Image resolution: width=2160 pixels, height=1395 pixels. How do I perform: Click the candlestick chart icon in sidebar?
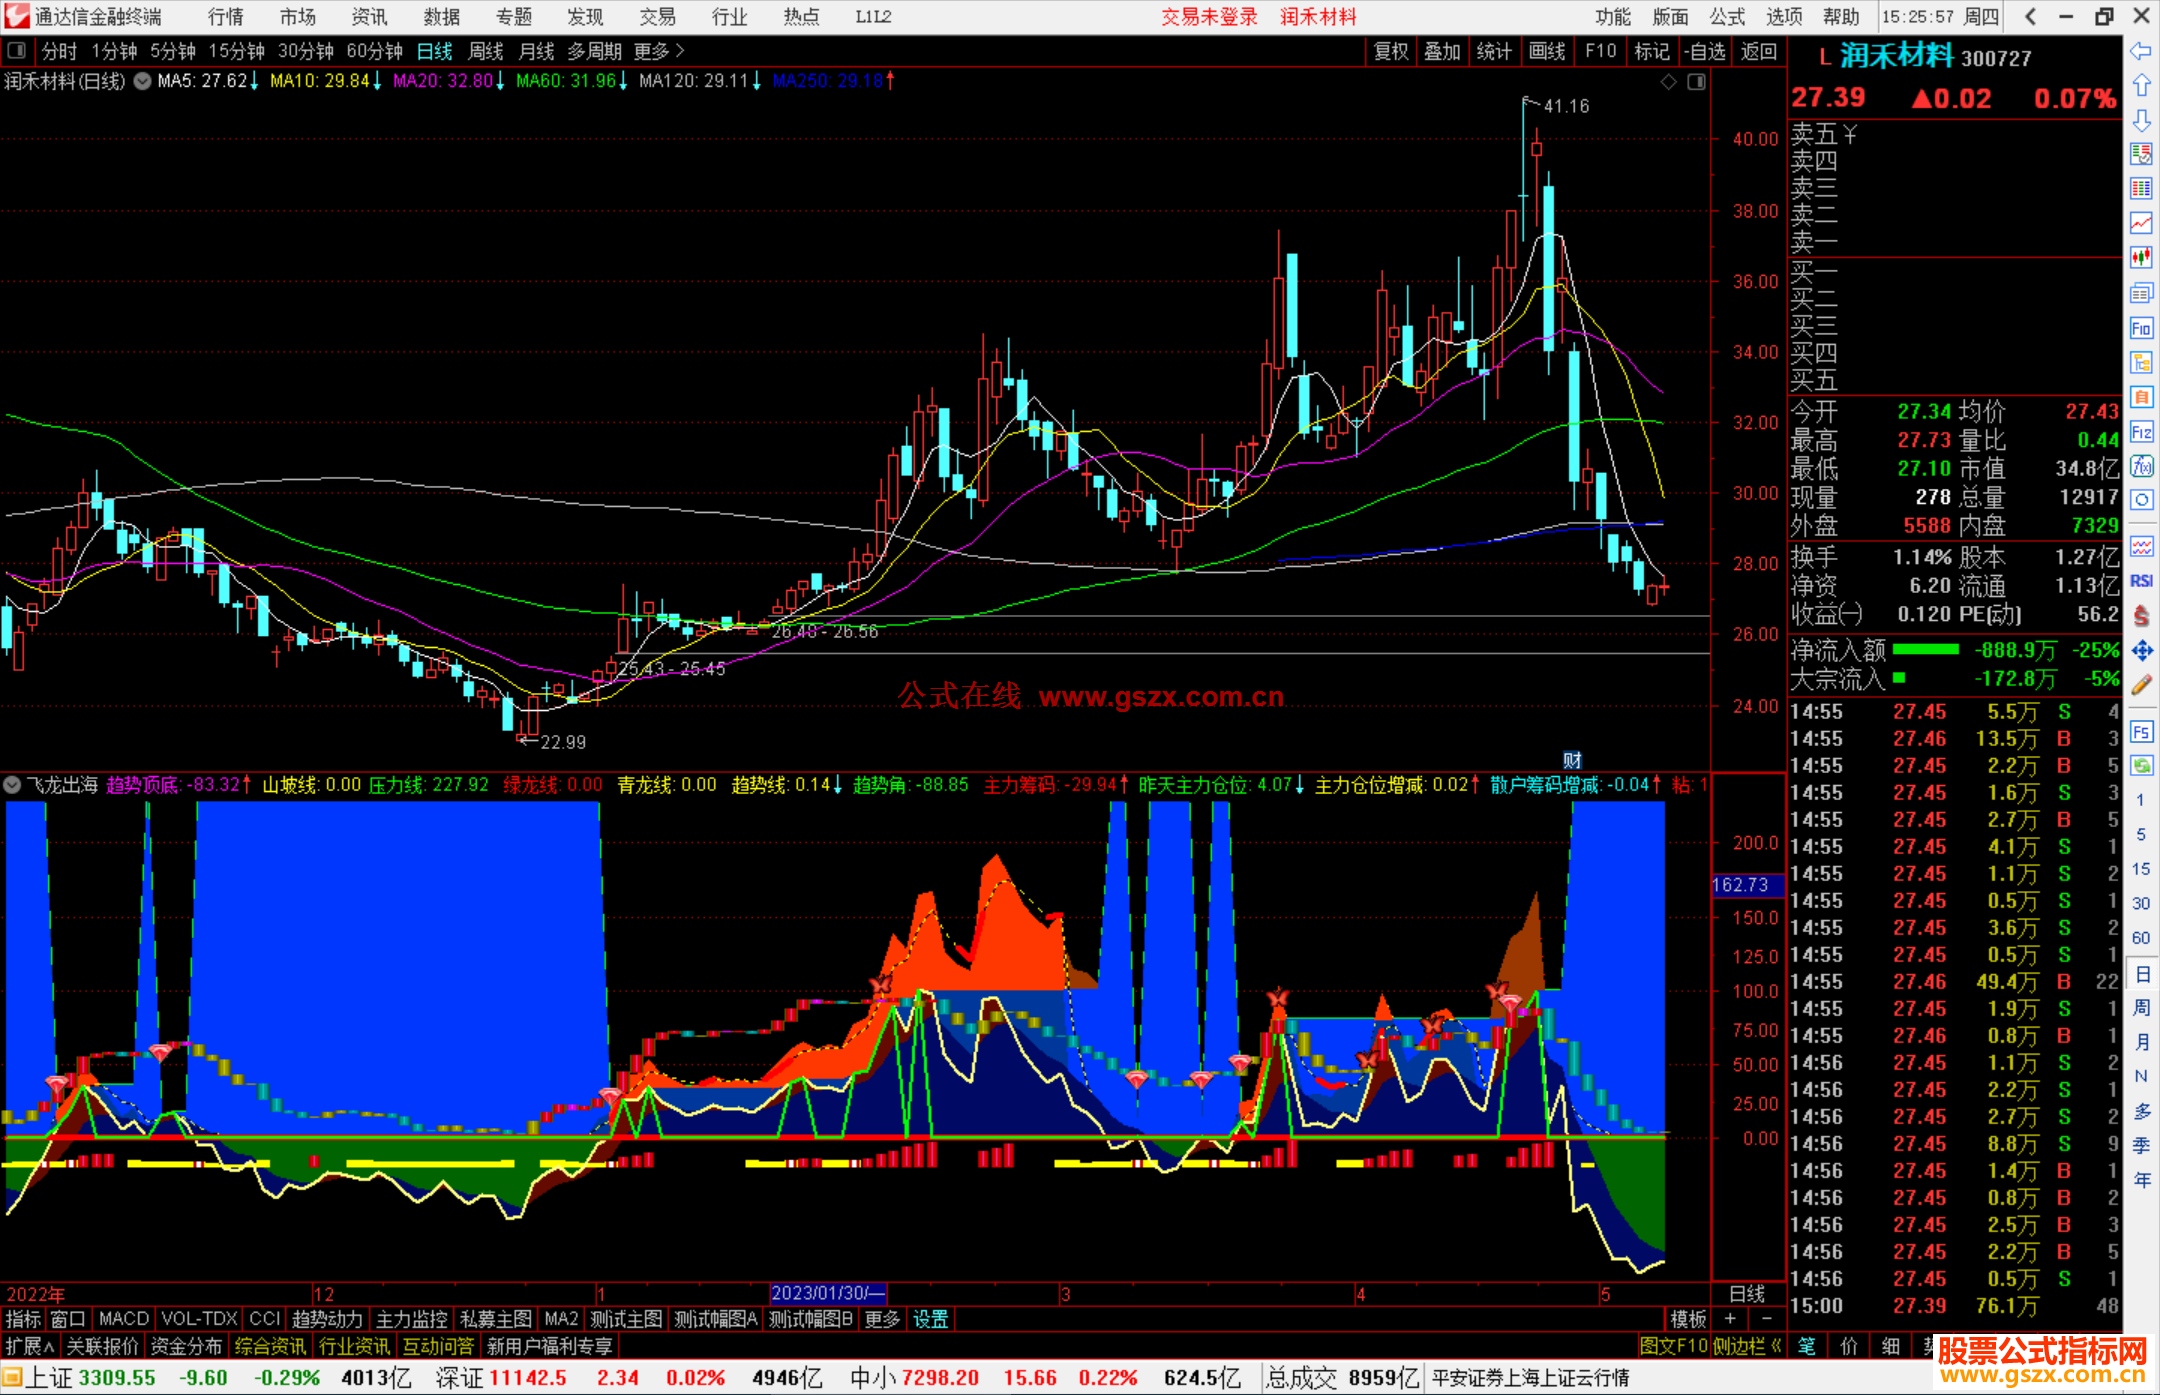(x=2141, y=257)
